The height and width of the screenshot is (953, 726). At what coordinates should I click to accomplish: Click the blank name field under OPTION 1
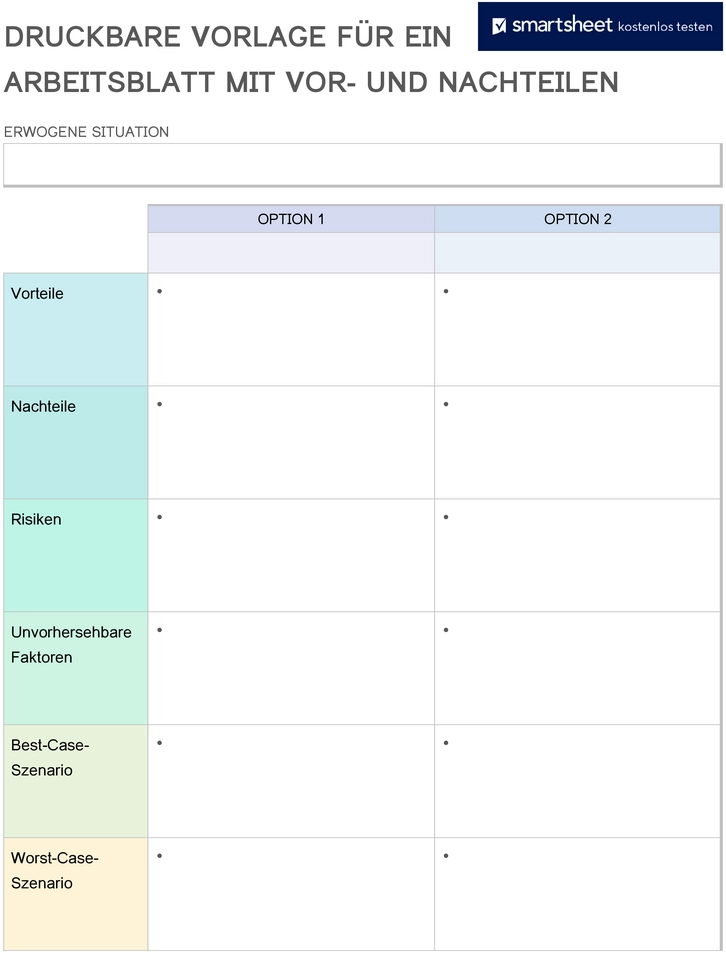[x=291, y=253]
